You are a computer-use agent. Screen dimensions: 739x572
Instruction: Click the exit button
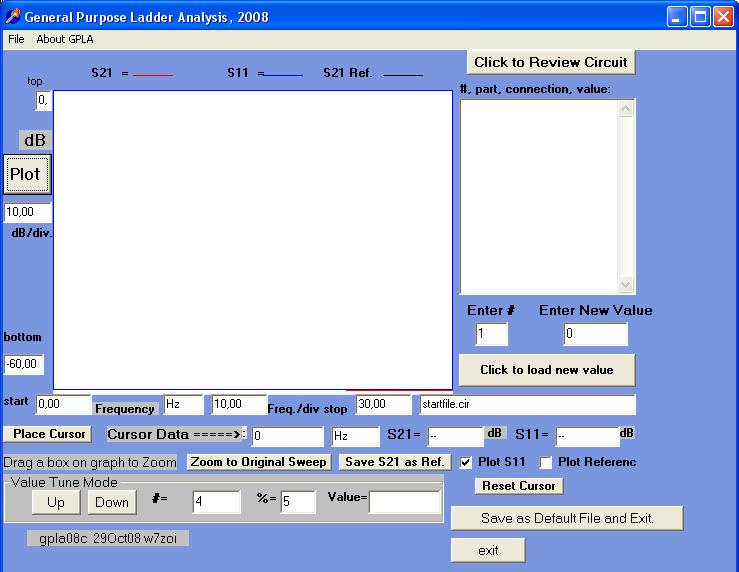point(488,550)
